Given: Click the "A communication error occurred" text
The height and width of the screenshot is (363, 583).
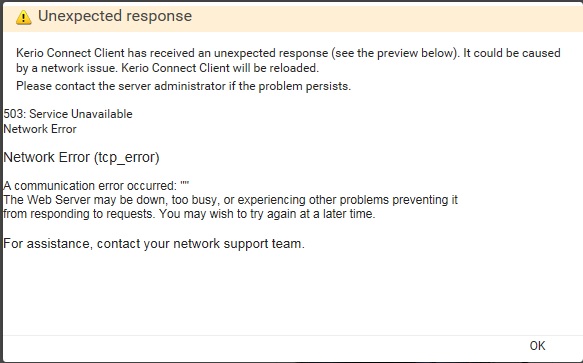Looking at the screenshot, I should pos(90,185).
